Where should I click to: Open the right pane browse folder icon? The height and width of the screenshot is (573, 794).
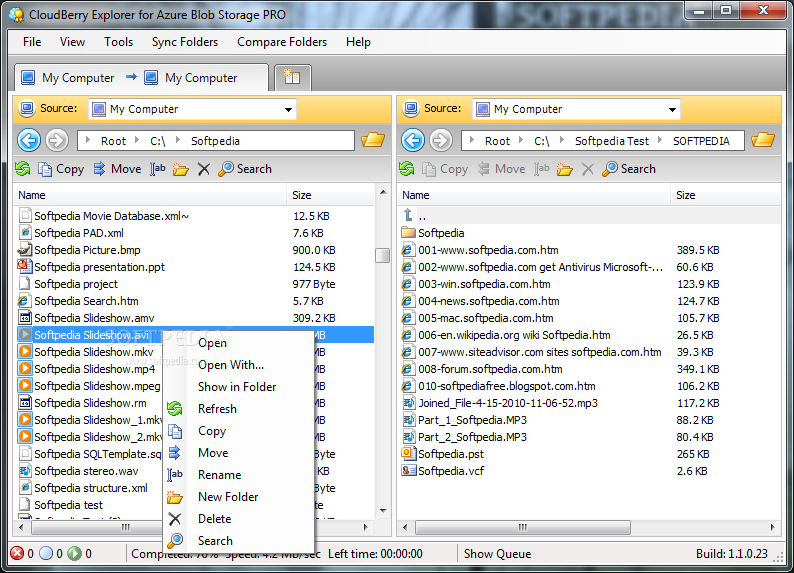(763, 140)
